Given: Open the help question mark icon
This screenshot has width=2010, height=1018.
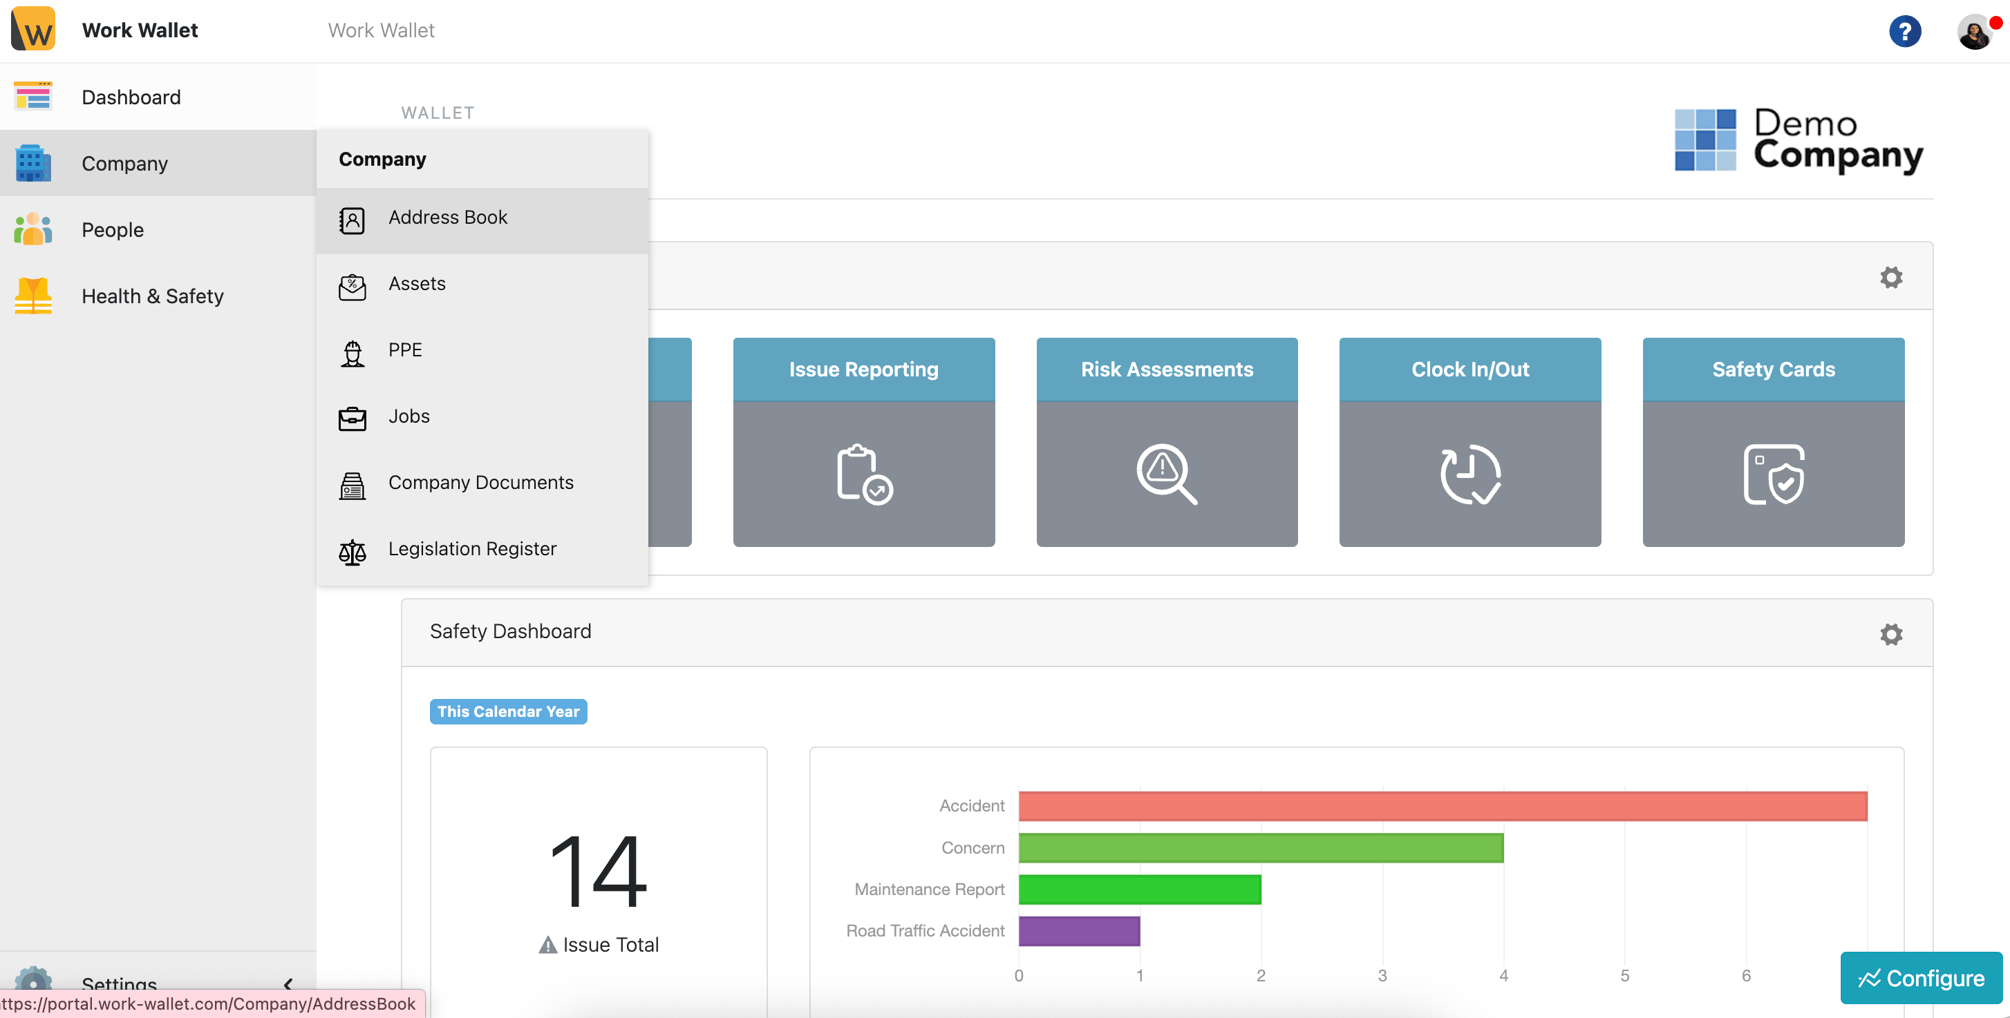Looking at the screenshot, I should (x=1904, y=31).
